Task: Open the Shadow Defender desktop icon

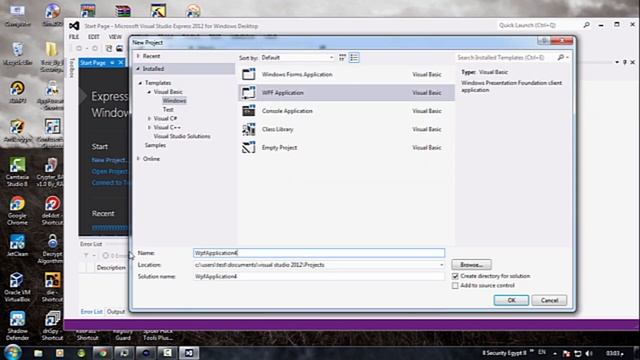Action: pyautogui.click(x=17, y=326)
